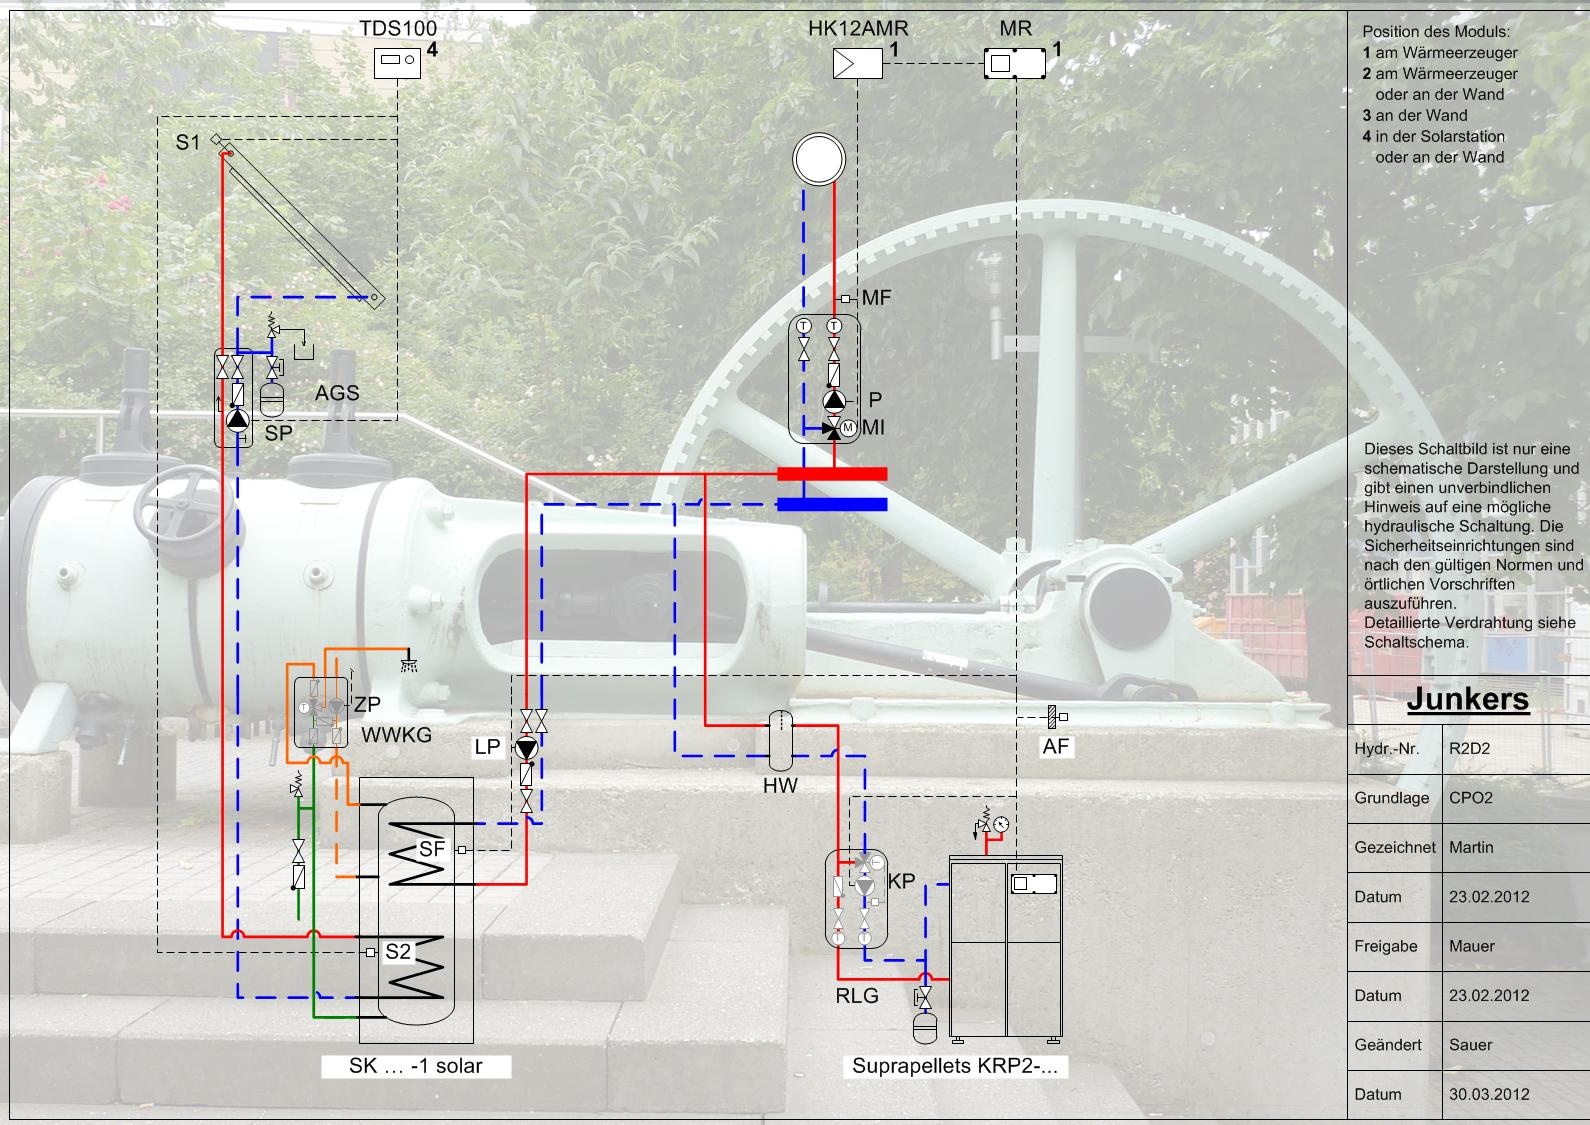
Task: Select the HK12AMR module symbol
Action: click(857, 64)
